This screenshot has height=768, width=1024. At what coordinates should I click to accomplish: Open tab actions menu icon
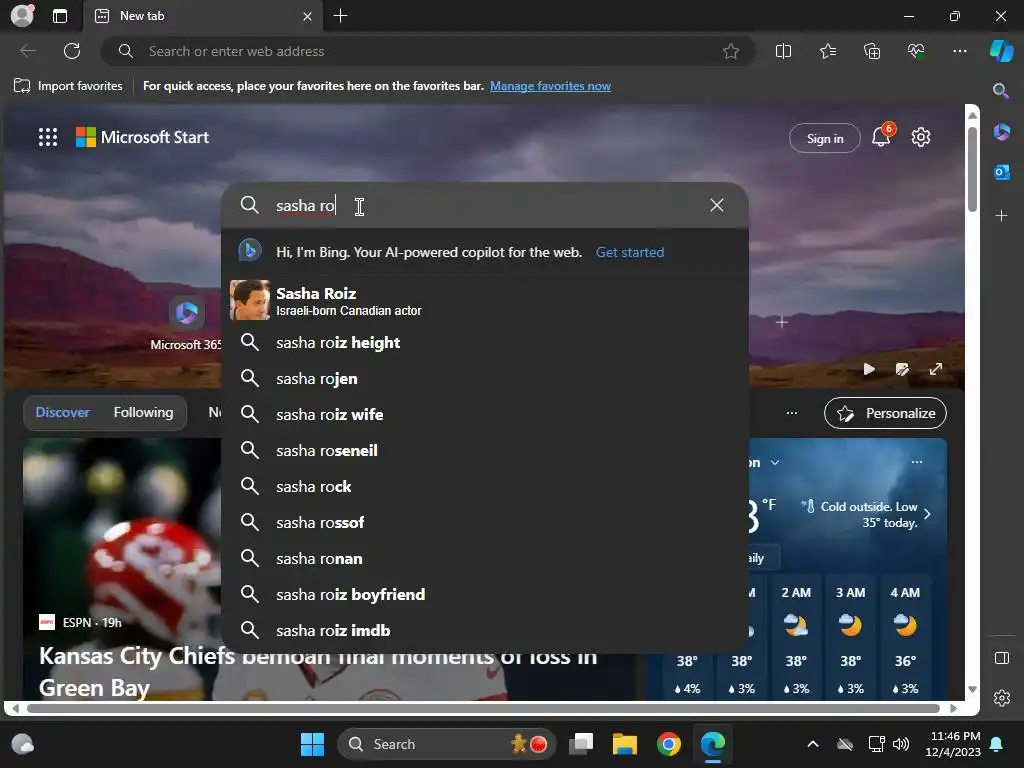coord(59,16)
